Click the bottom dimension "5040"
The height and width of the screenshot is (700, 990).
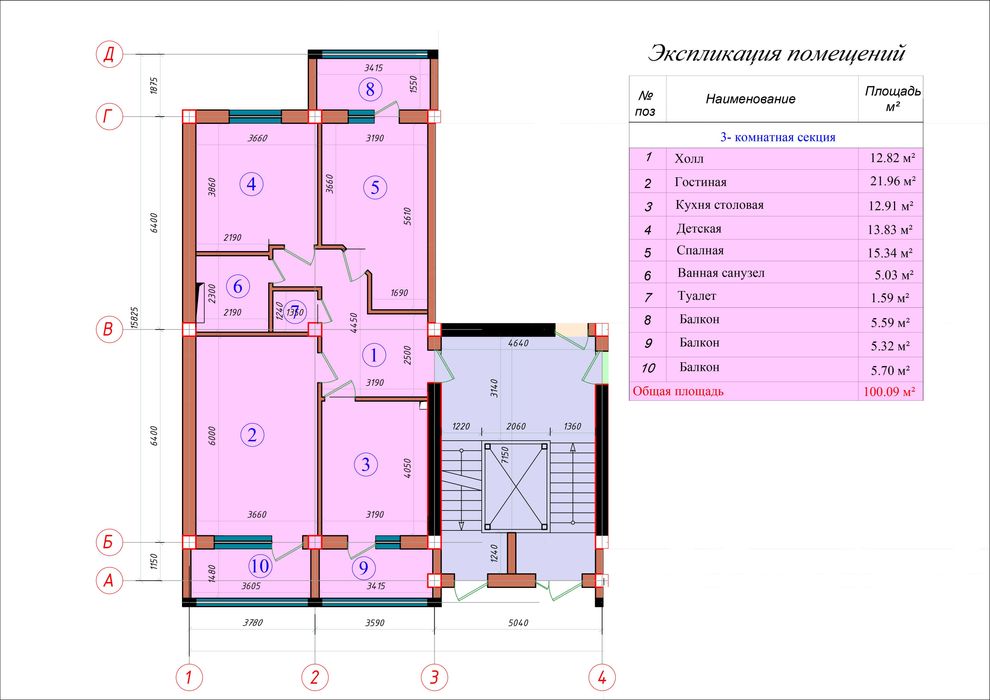pos(518,622)
